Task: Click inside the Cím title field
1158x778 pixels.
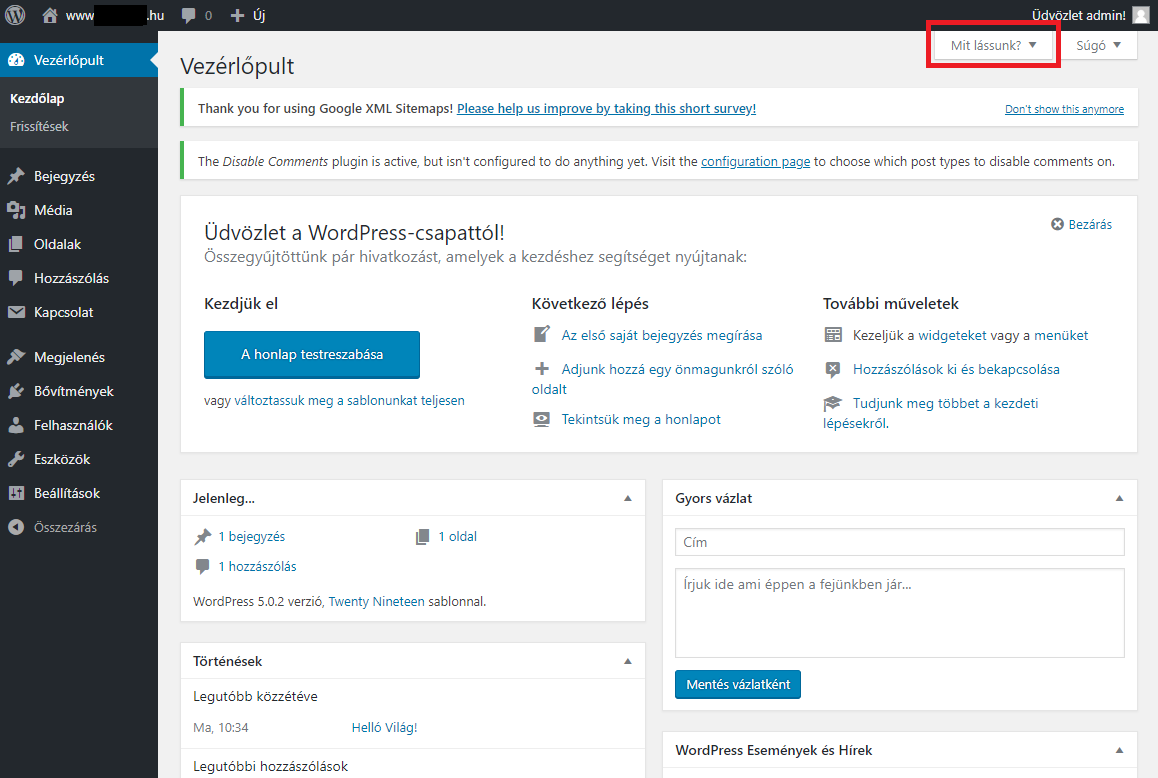Action: (900, 542)
